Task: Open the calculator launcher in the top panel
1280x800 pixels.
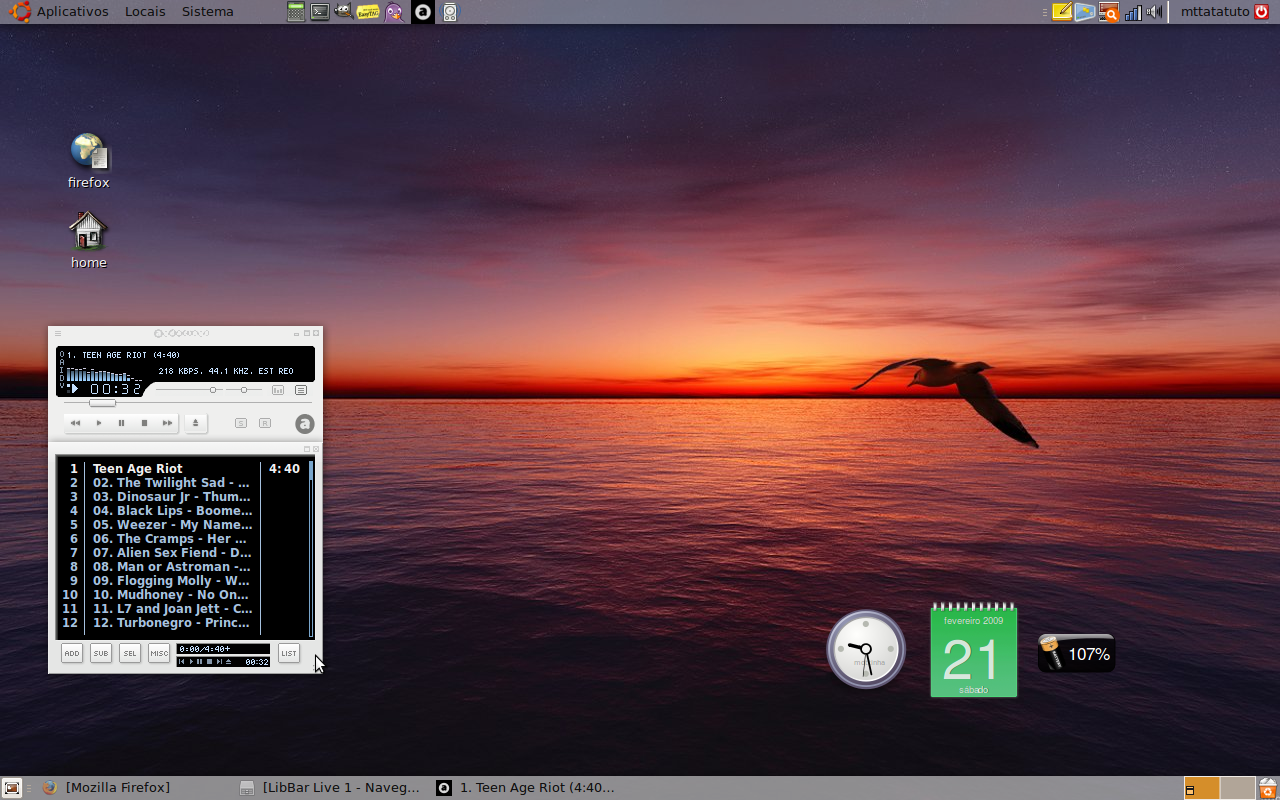Action: point(295,12)
